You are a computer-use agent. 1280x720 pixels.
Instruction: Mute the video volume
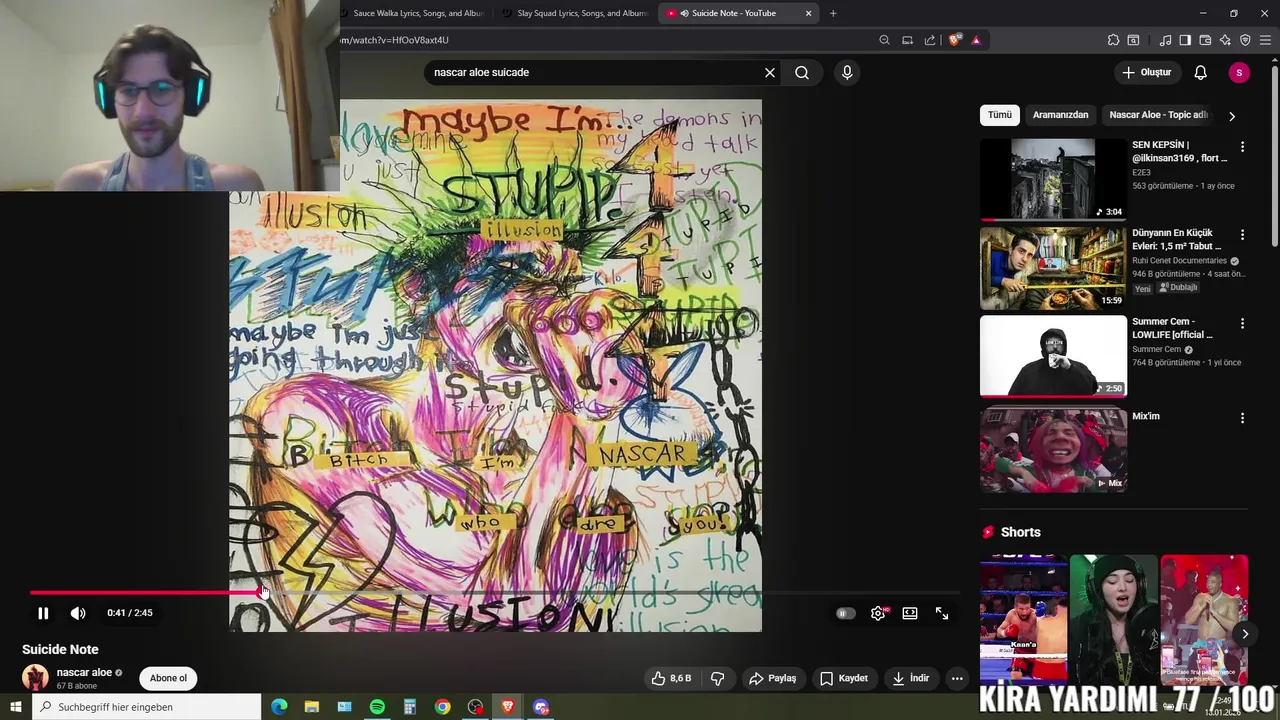(x=78, y=613)
